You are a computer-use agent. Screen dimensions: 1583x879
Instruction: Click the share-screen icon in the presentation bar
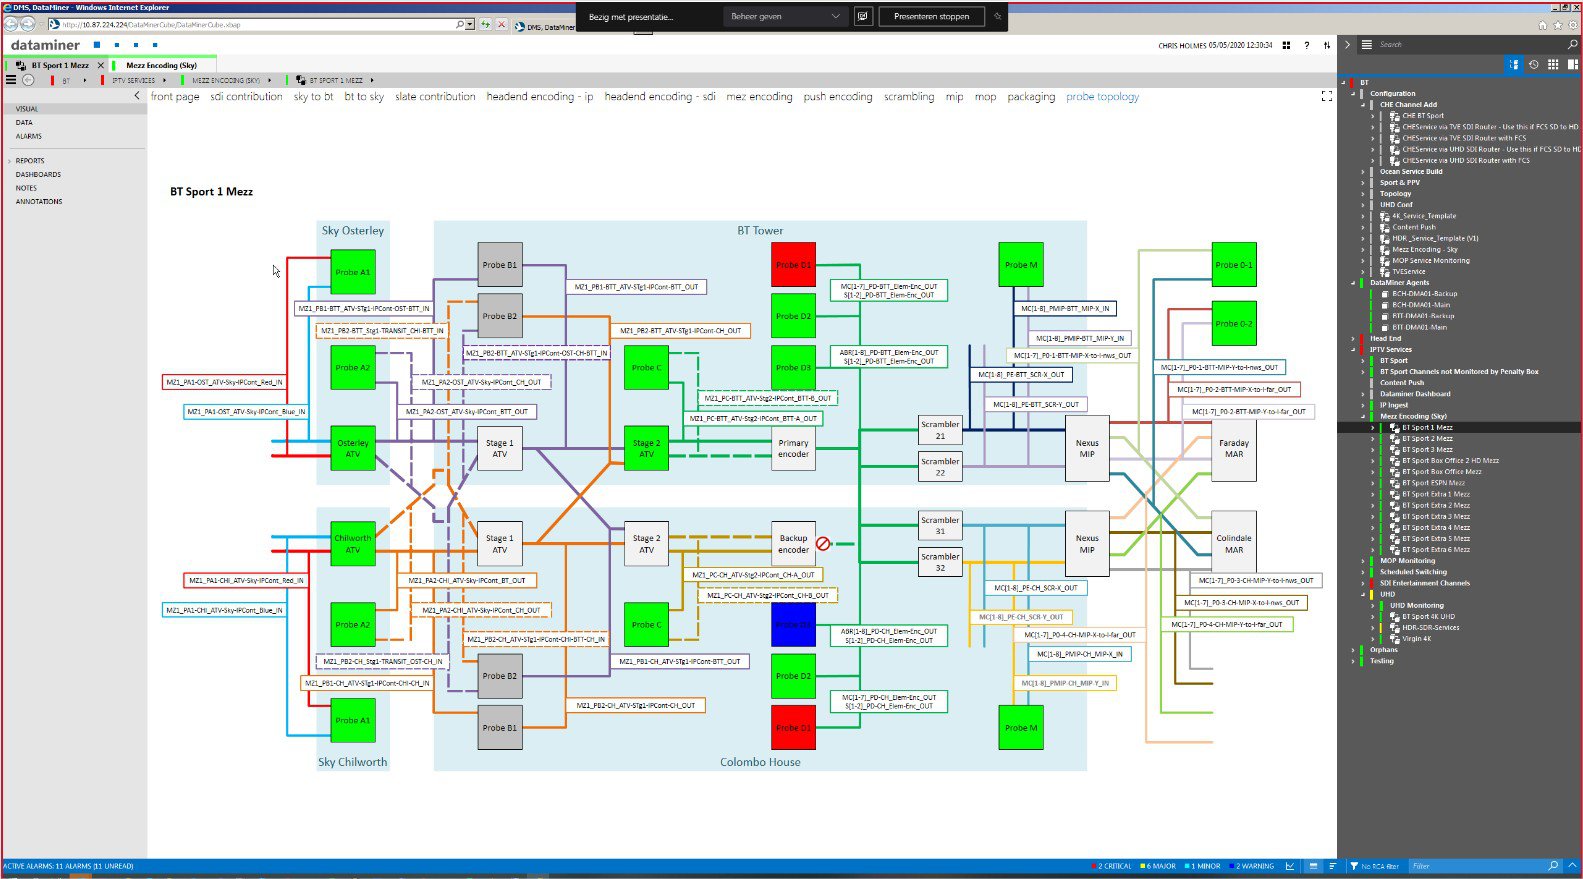(x=862, y=16)
